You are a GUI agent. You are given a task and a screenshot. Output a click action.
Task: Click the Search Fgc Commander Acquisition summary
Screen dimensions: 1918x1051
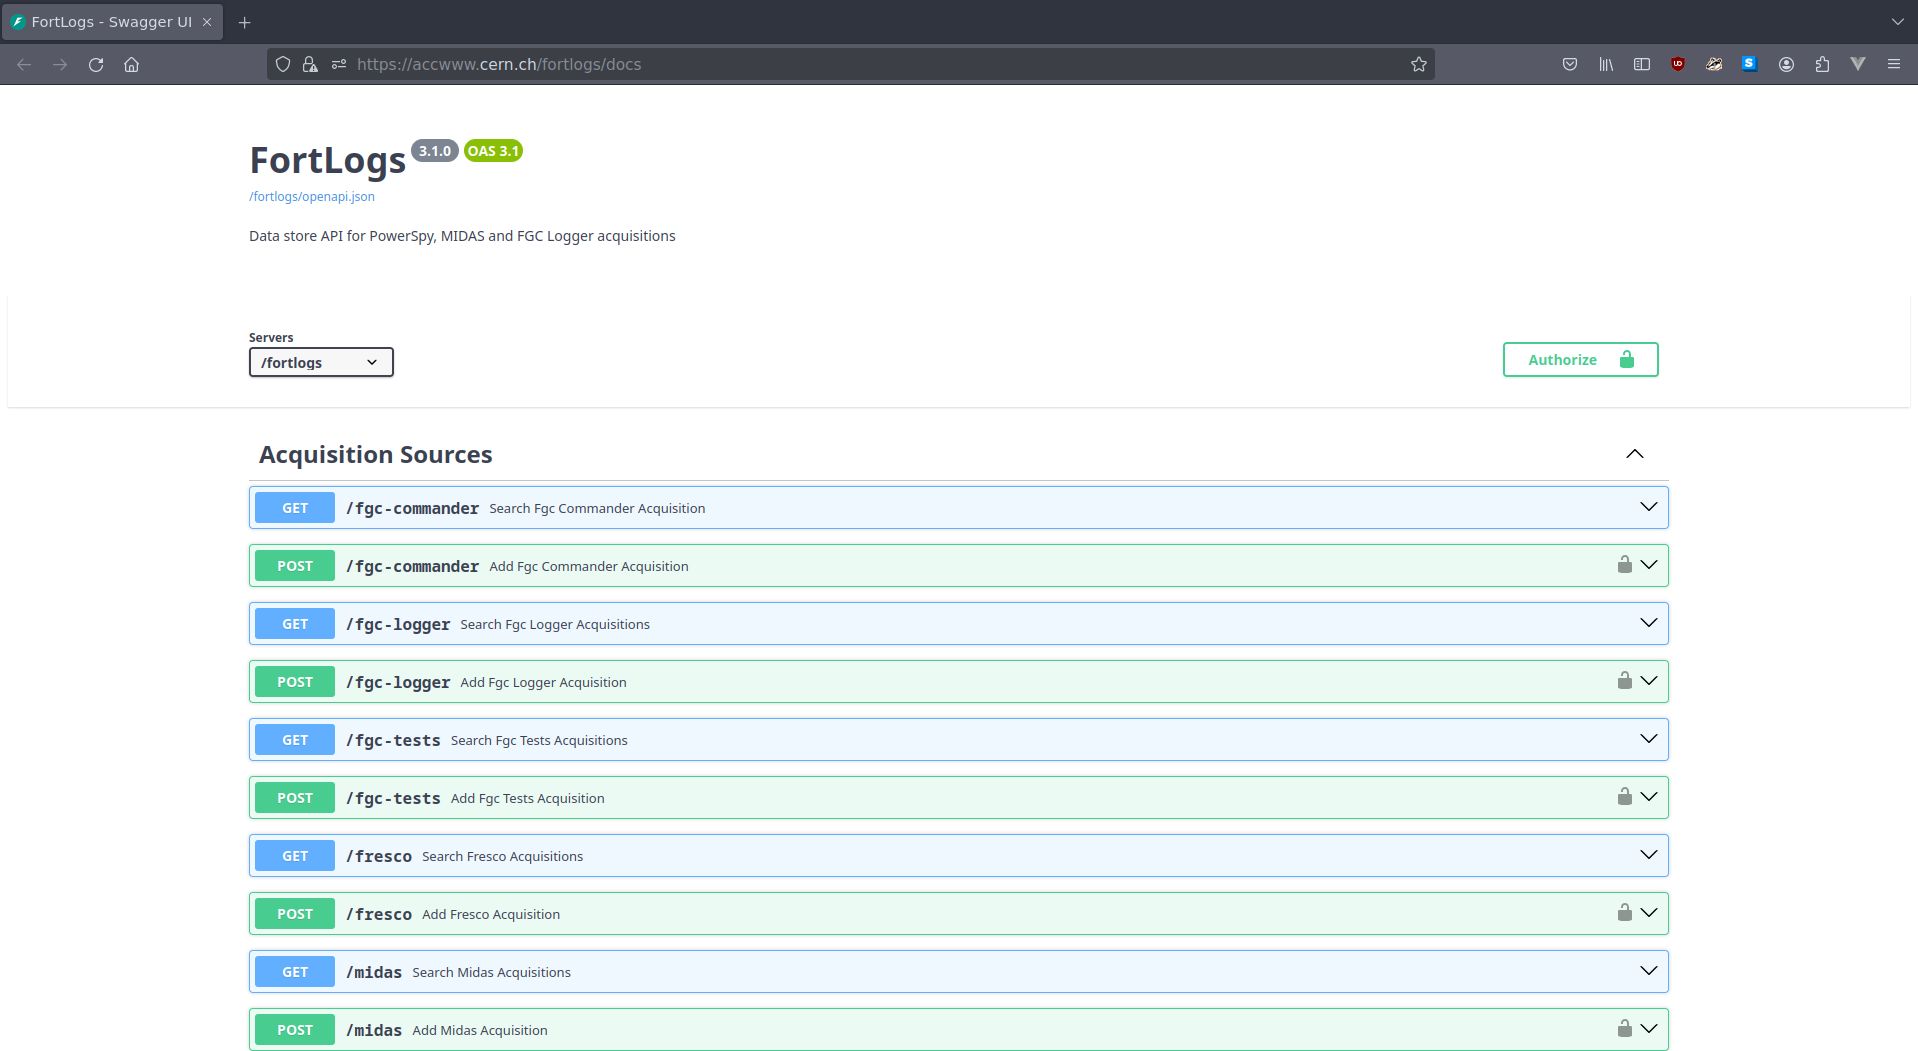(x=597, y=508)
